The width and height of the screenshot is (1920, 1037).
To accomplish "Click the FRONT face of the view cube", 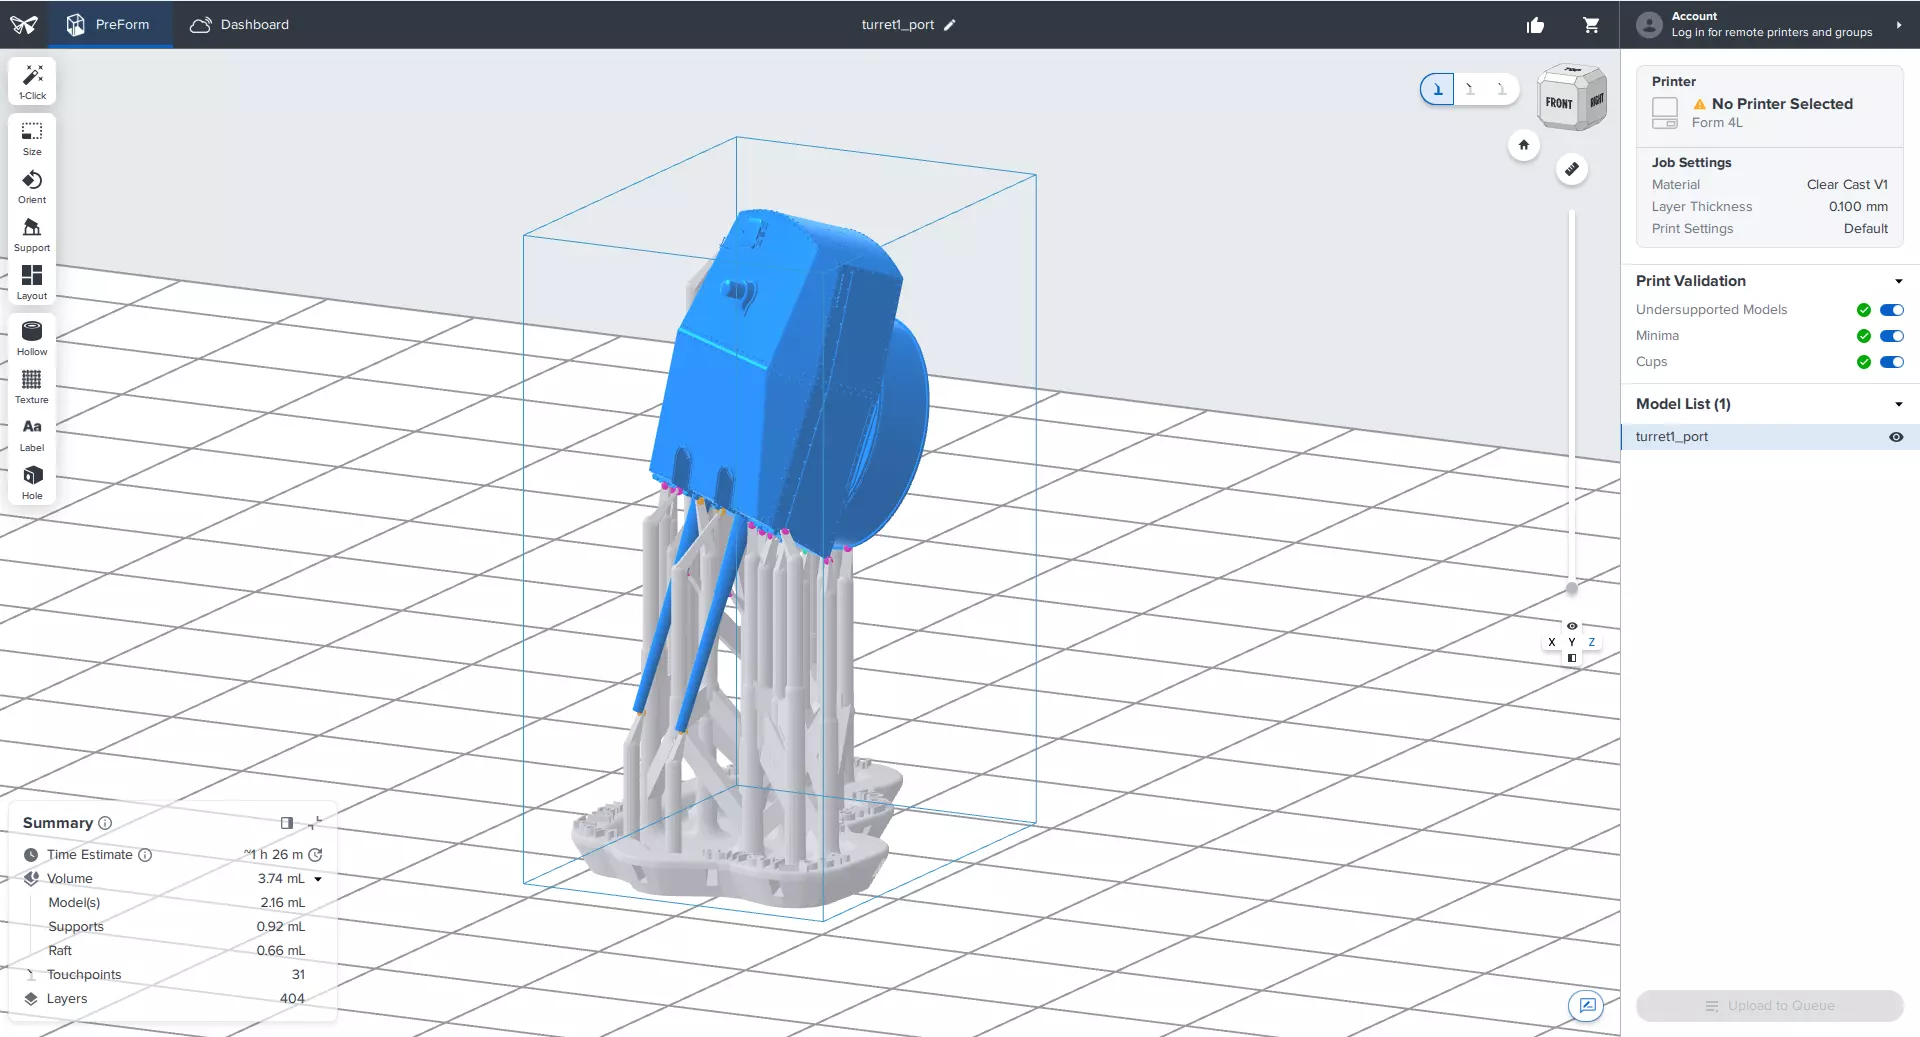I will tap(1559, 103).
